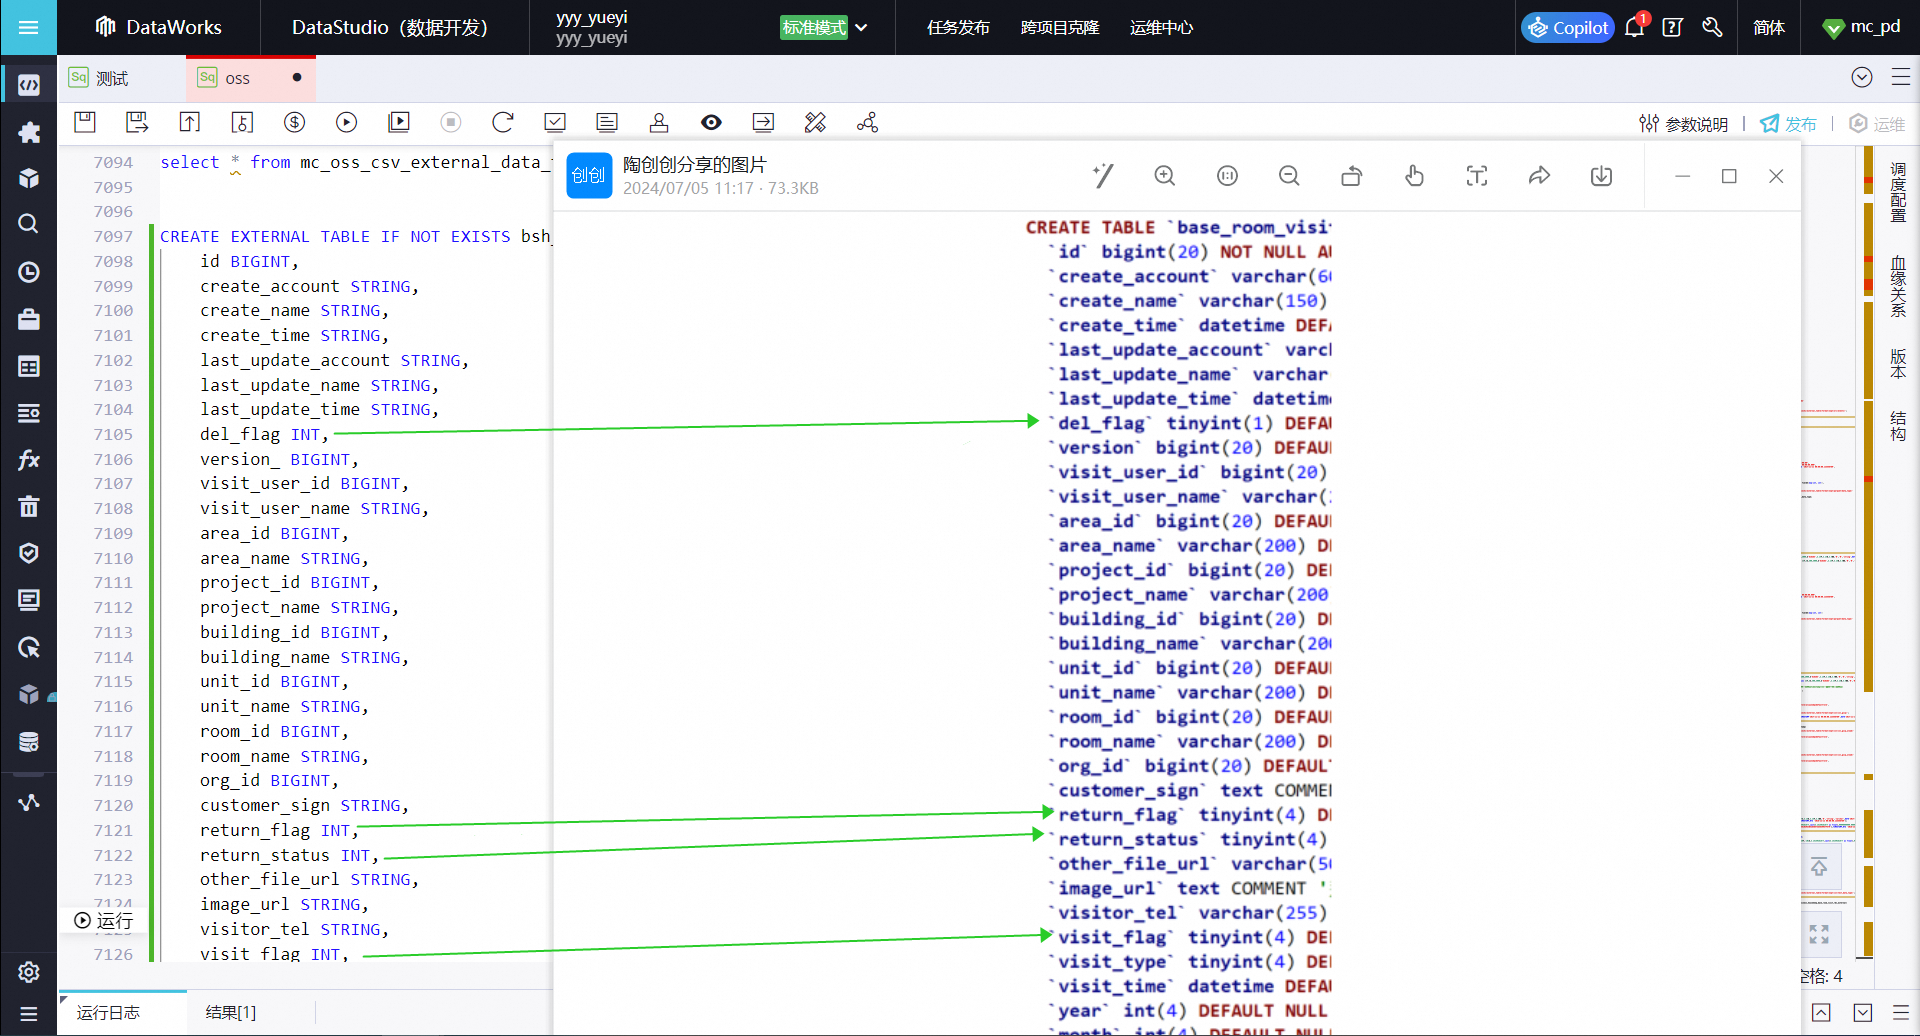Open the 版本 side panel
Viewport: 1920px width, 1036px height.
tap(1898, 364)
